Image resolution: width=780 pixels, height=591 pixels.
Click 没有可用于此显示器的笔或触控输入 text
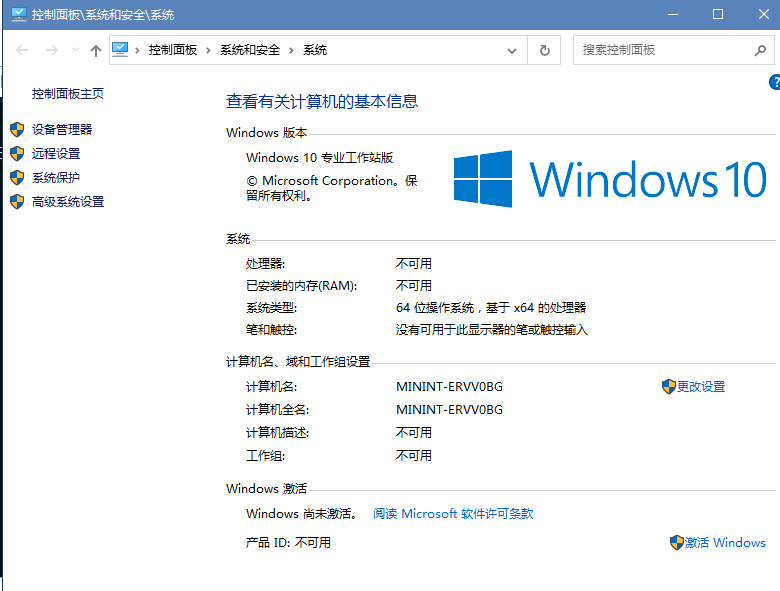pos(491,330)
